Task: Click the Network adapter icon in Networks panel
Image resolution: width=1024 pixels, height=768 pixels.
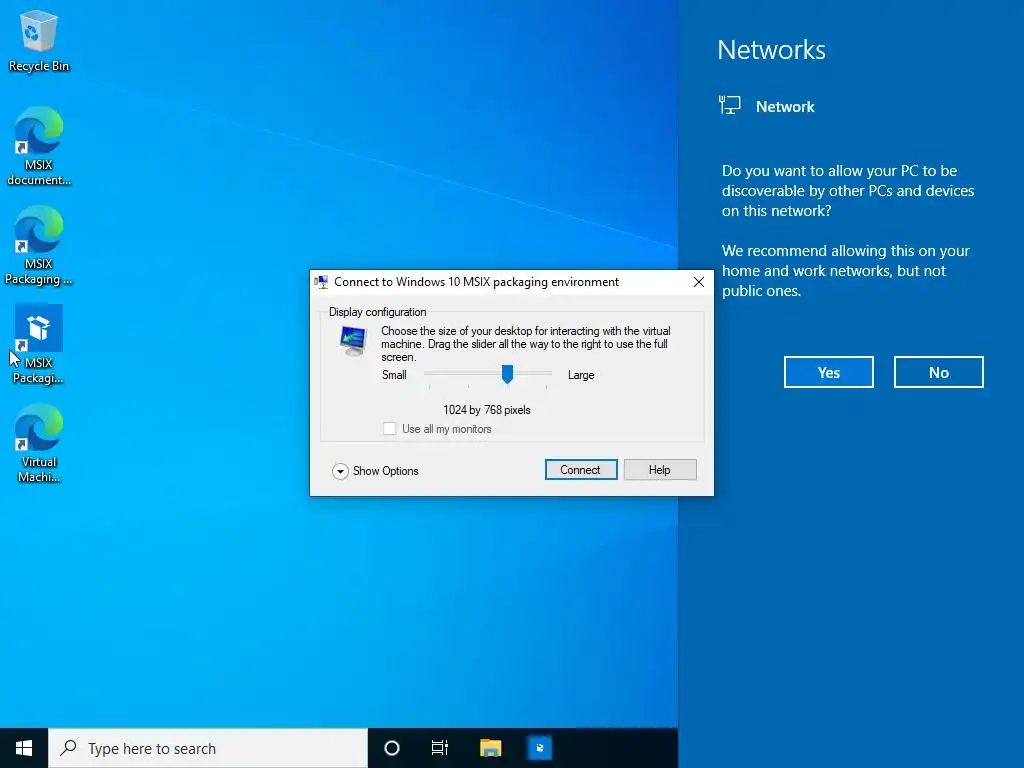Action: 729,105
